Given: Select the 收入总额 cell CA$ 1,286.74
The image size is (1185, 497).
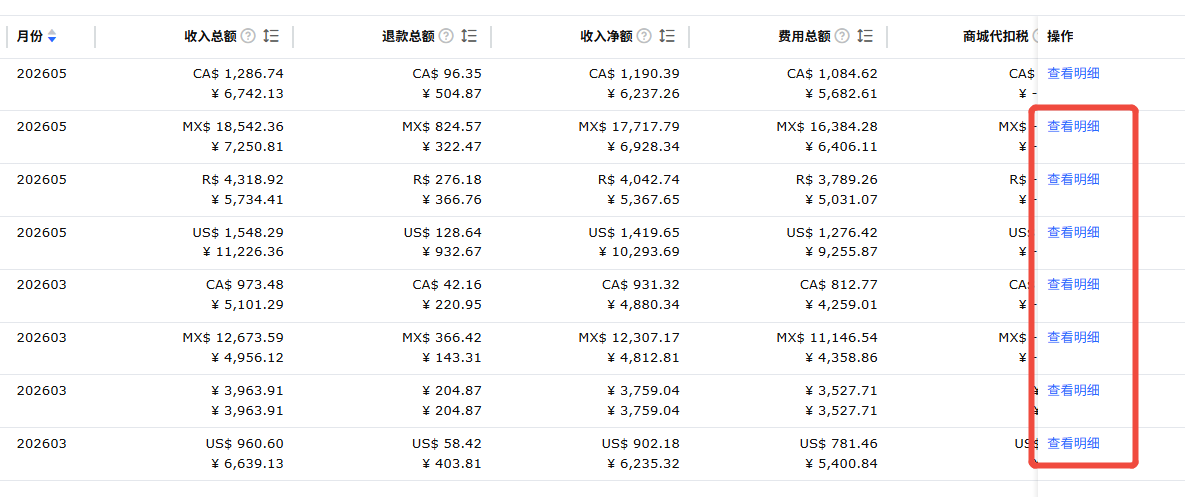Looking at the screenshot, I should [238, 73].
